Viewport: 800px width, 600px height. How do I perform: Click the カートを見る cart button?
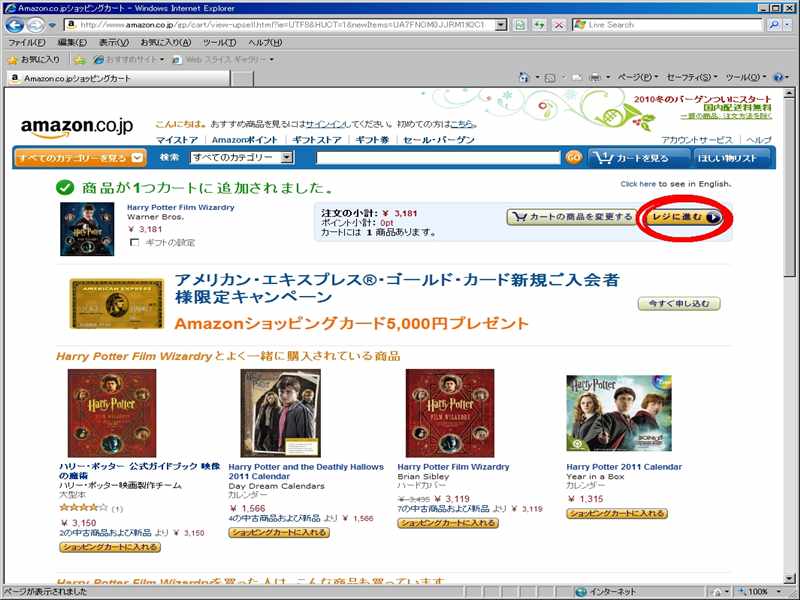click(639, 158)
